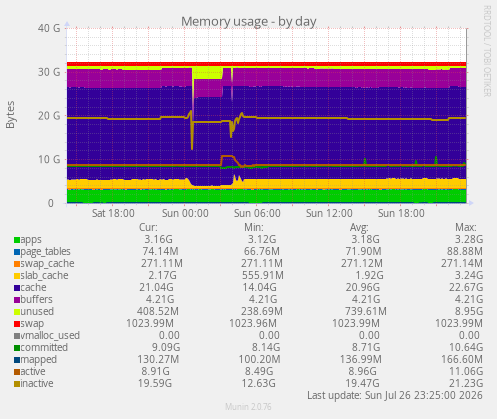Click the yellow slab_cache legend swatch
The width and height of the screenshot is (497, 419).
click(17, 276)
